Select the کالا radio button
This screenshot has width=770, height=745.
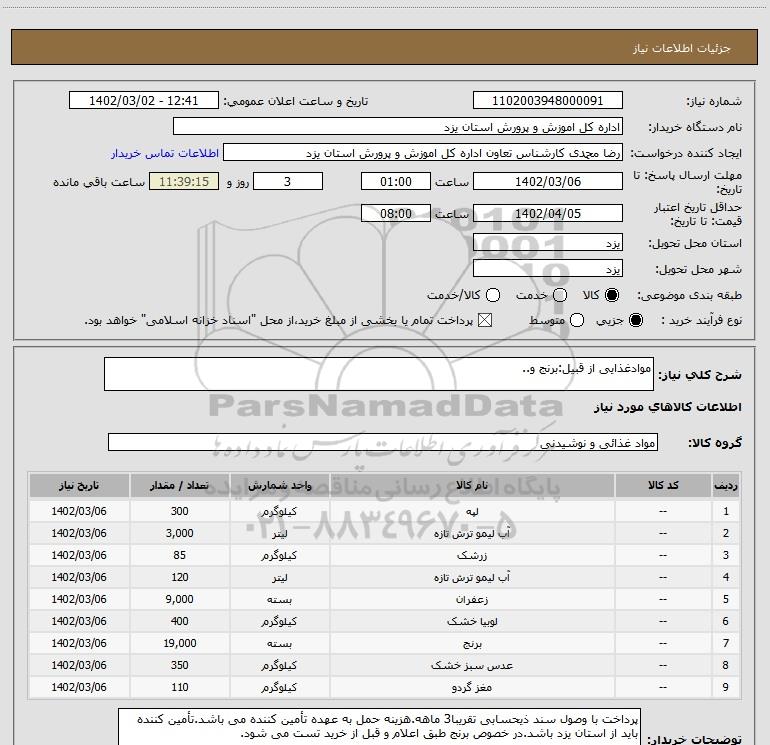tap(612, 295)
